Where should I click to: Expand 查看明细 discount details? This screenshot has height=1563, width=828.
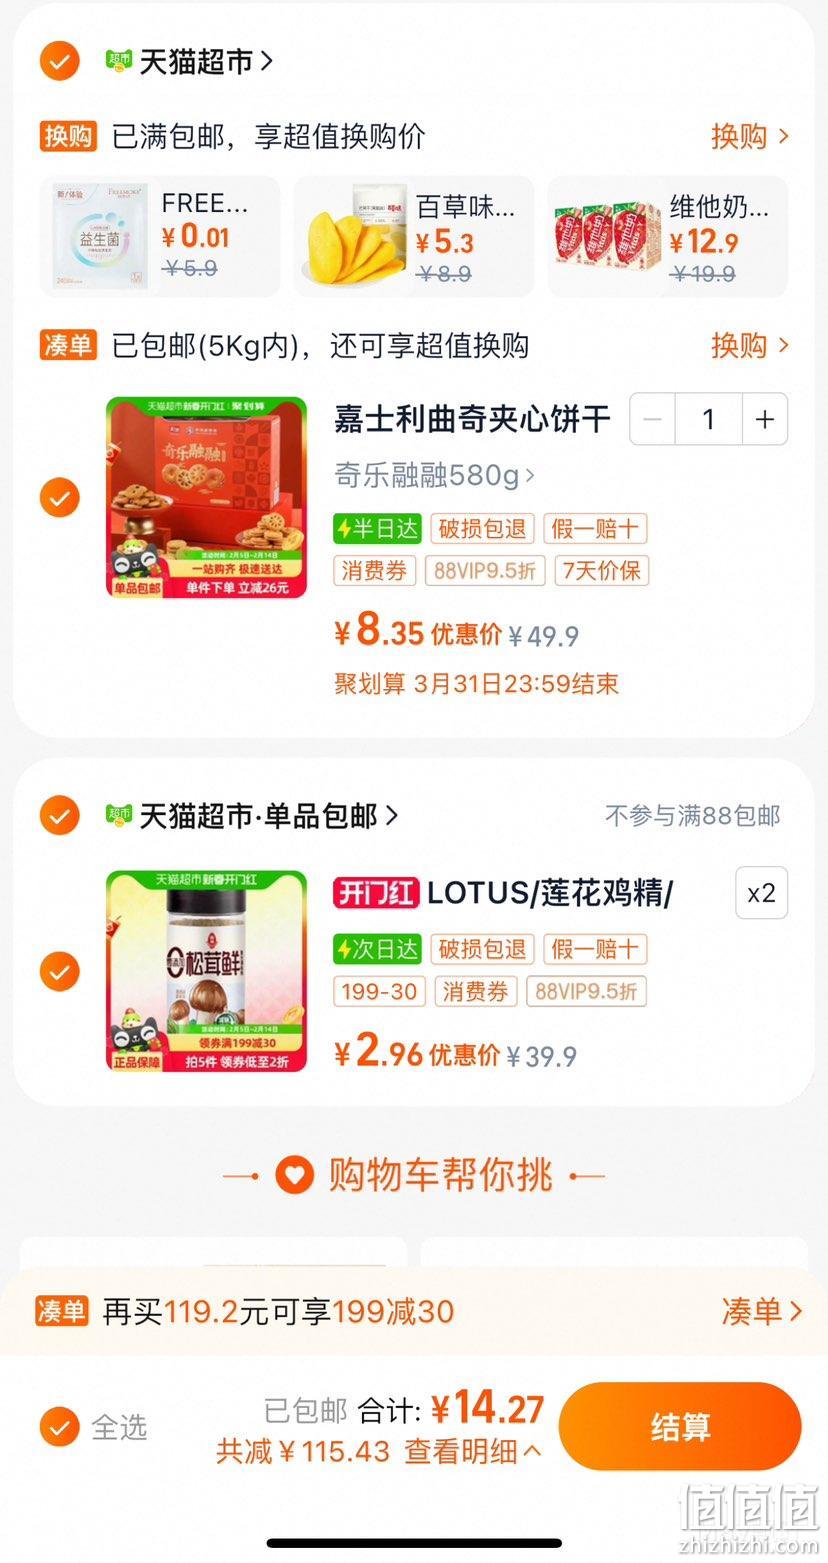[x=473, y=1451]
